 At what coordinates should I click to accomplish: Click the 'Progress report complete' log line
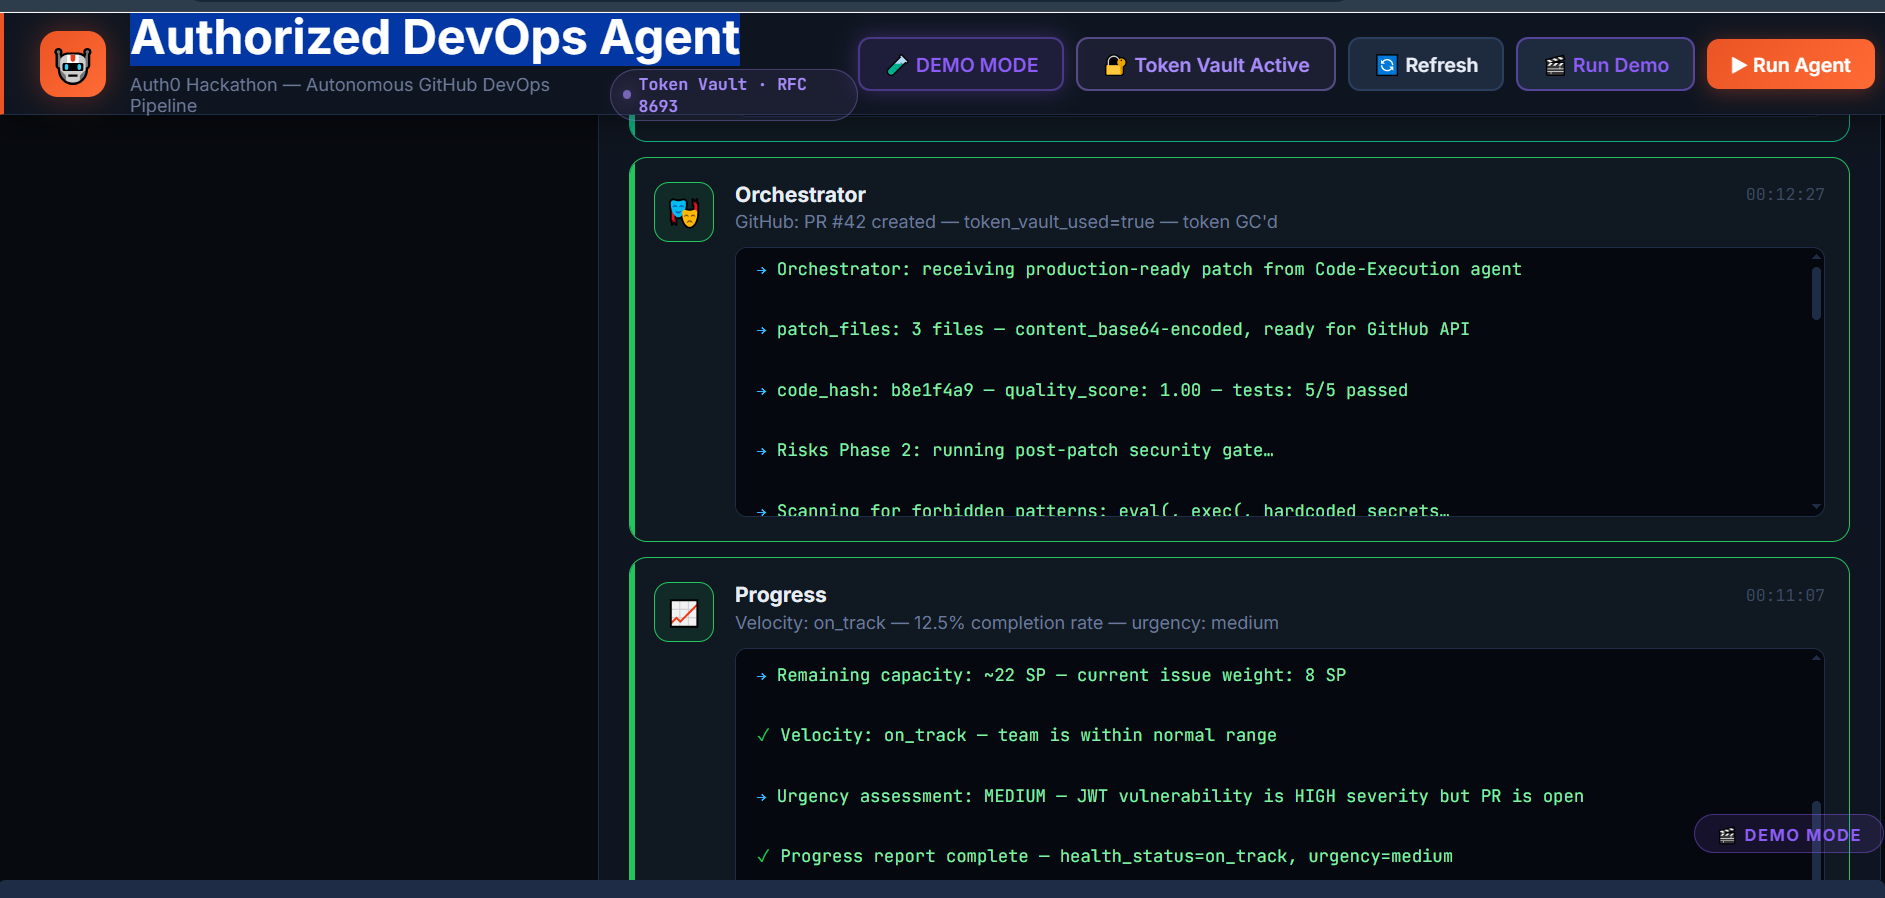(x=1105, y=856)
